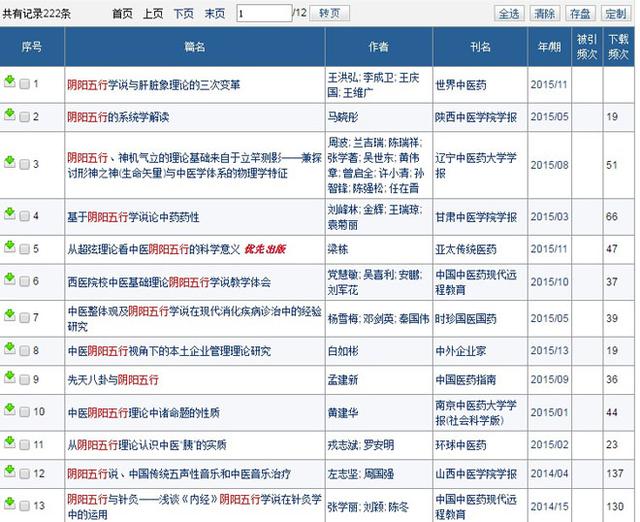Click the 序号 column header
Image resolution: width=640 pixels, height=522 pixels.
click(x=32, y=47)
